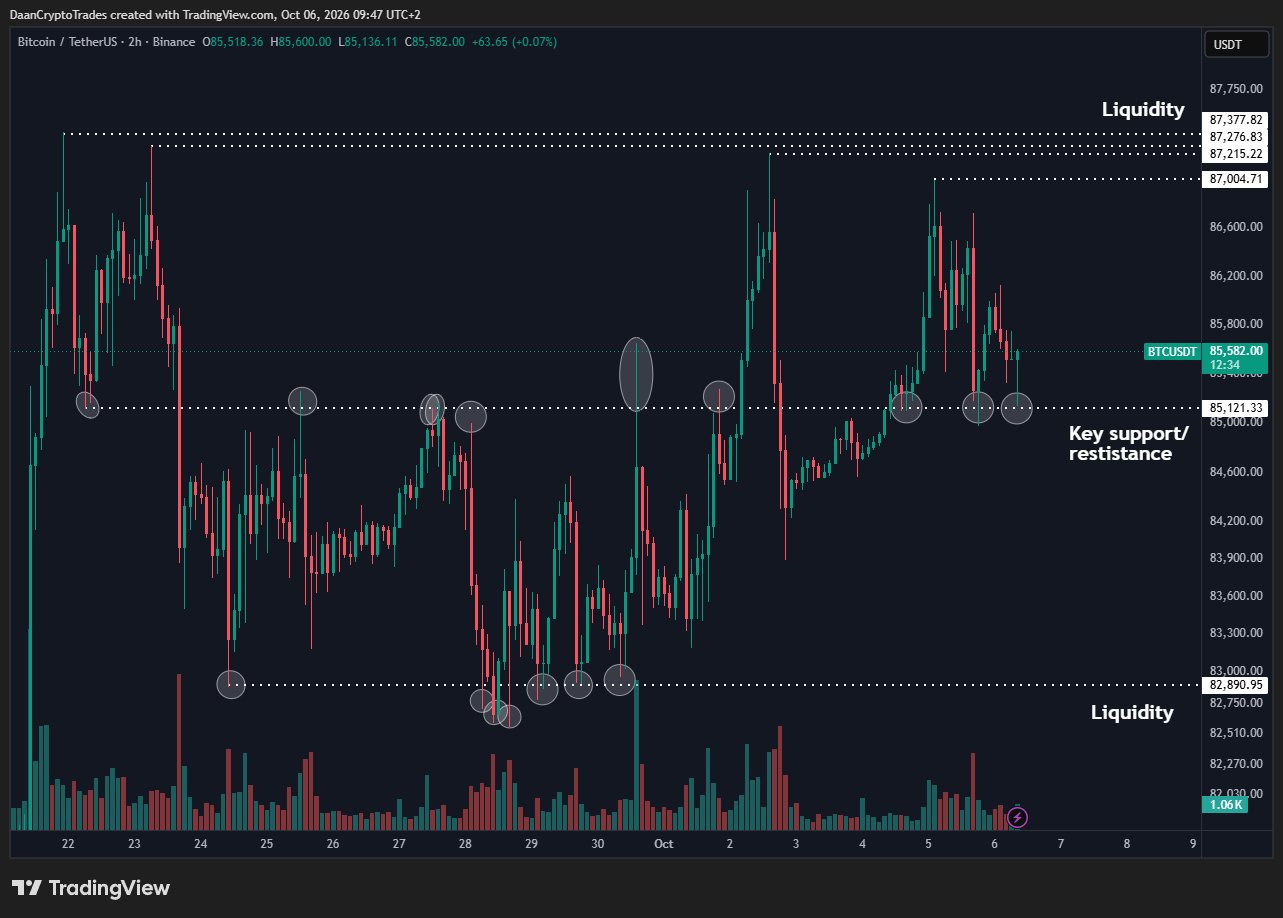Click the open value O85,518.36
1283x918 pixels.
[233, 42]
